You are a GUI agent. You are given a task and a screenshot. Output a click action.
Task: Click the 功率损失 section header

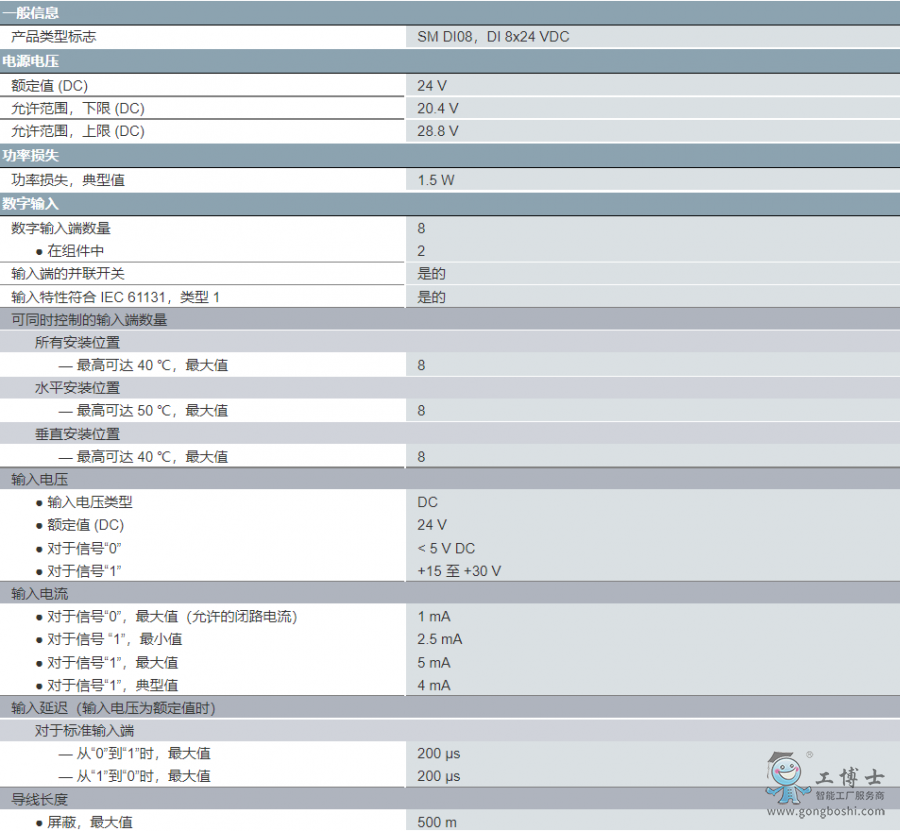31,156
